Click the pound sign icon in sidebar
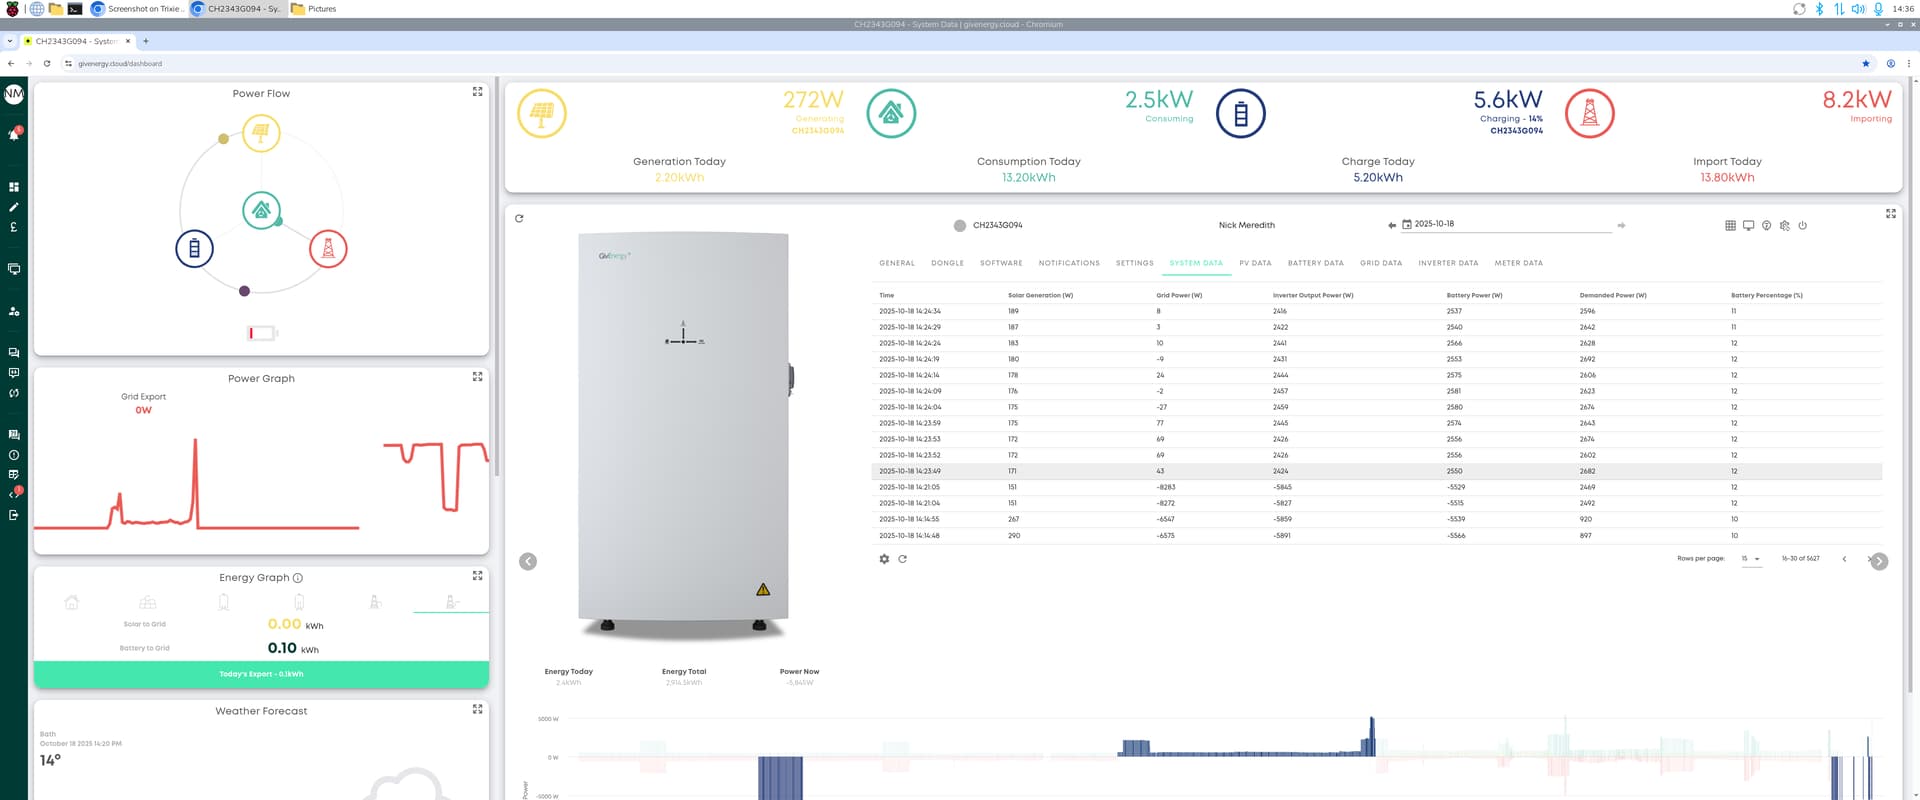The width and height of the screenshot is (1920, 800). coord(14,227)
